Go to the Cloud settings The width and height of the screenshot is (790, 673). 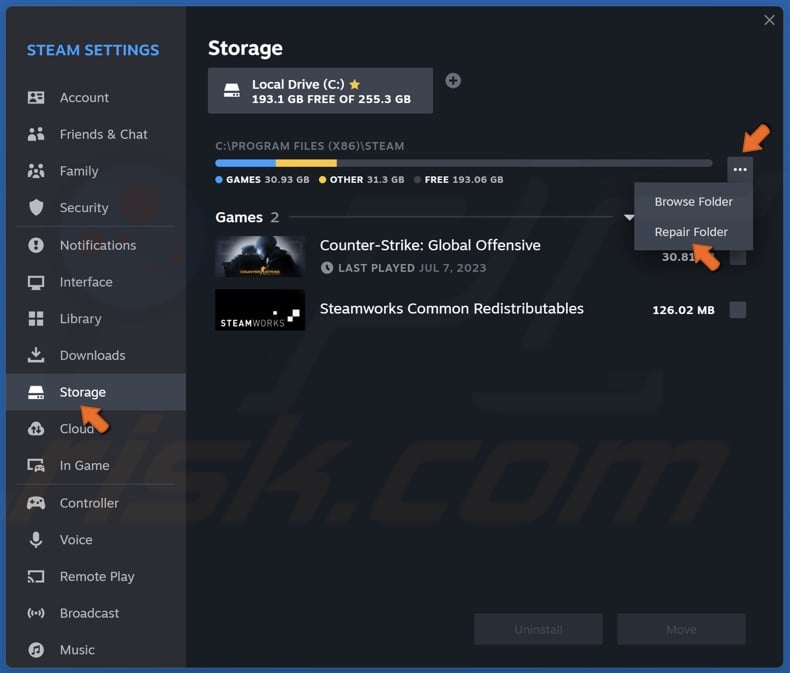point(96,429)
